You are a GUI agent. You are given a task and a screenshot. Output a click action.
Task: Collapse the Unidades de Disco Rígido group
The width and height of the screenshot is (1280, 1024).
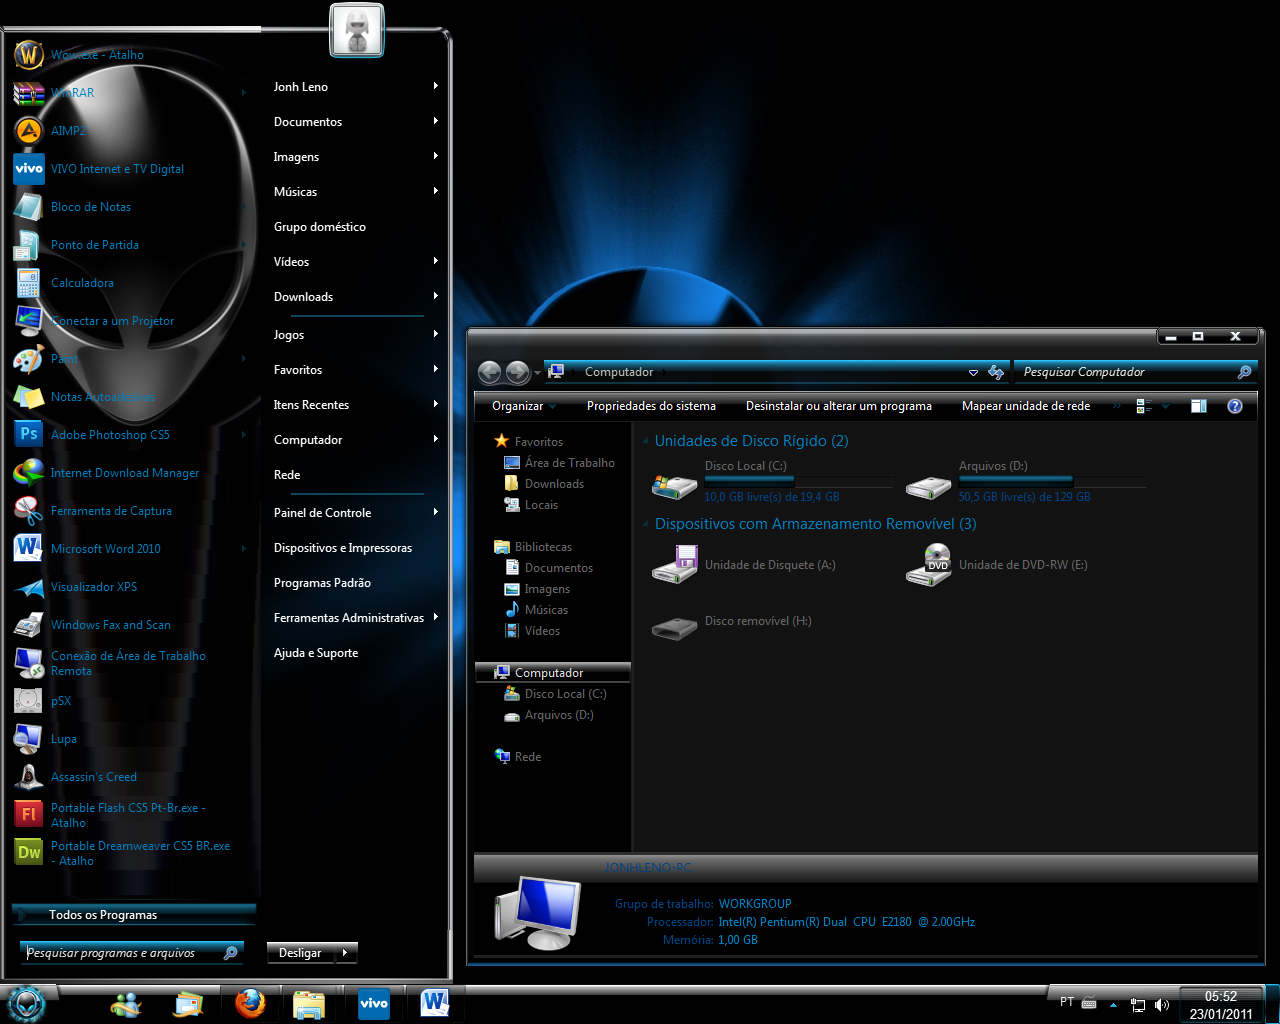(x=646, y=441)
